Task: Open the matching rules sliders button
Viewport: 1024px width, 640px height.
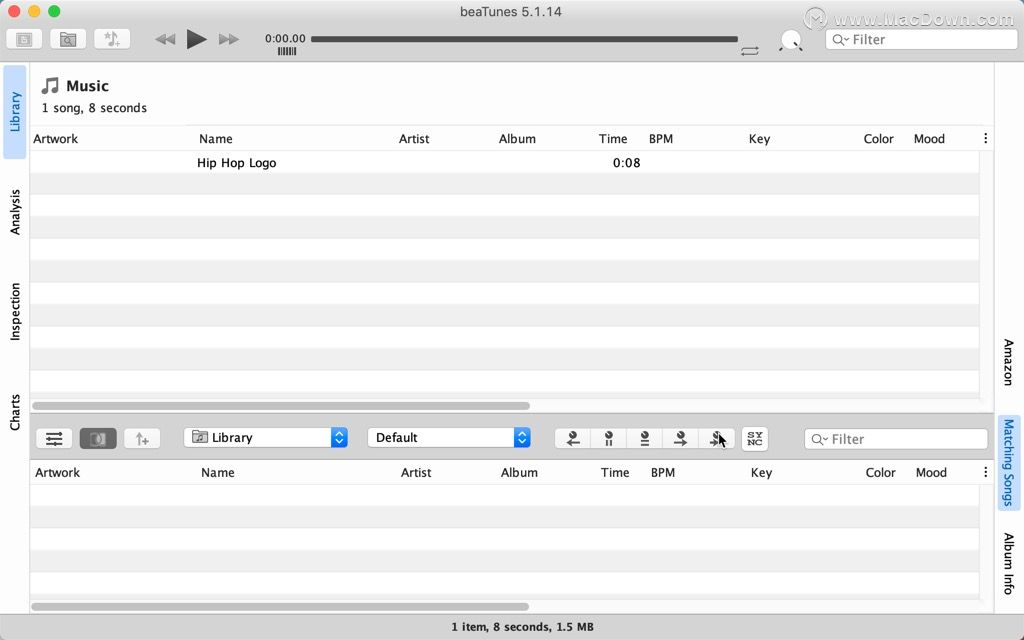Action: pyautogui.click(x=54, y=439)
